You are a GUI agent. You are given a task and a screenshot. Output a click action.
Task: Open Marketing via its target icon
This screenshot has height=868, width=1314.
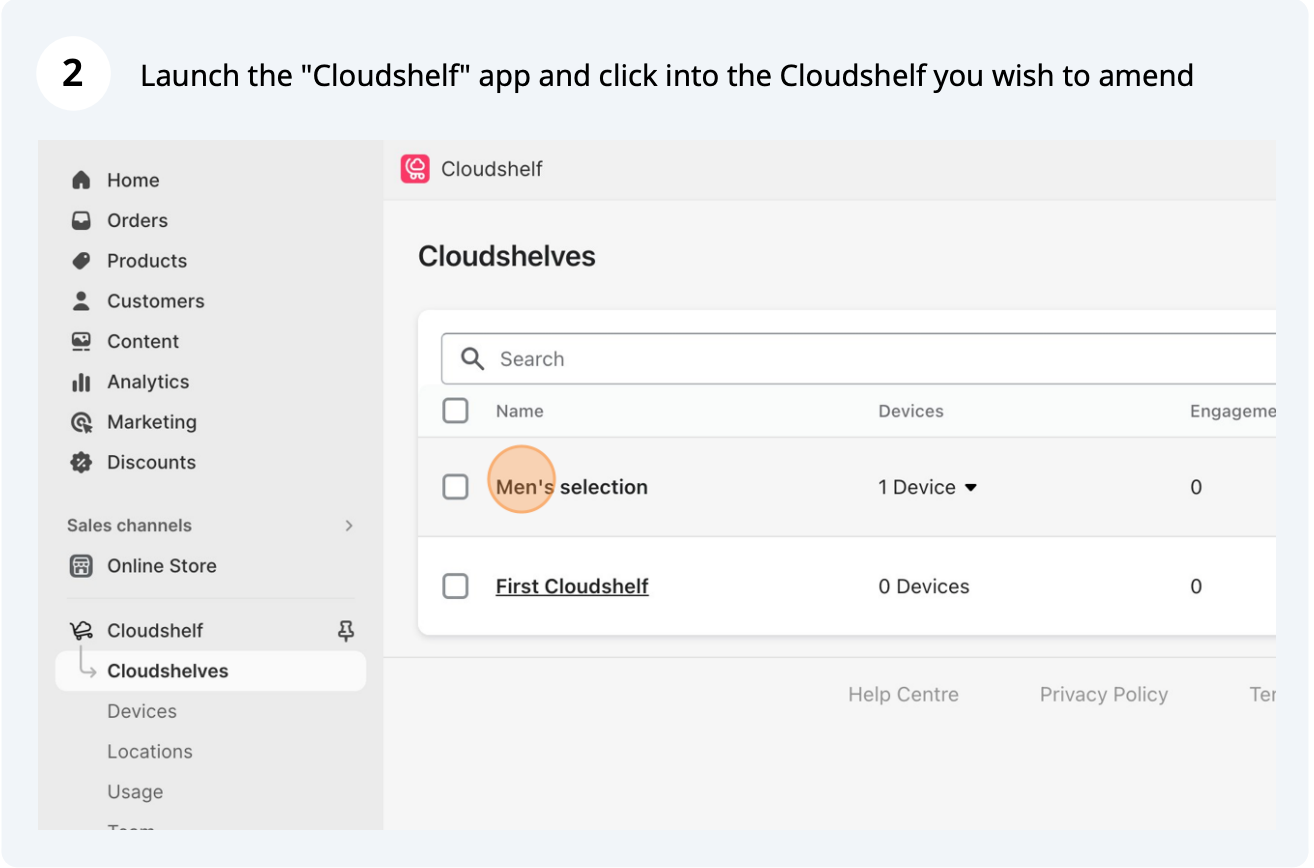pos(81,422)
